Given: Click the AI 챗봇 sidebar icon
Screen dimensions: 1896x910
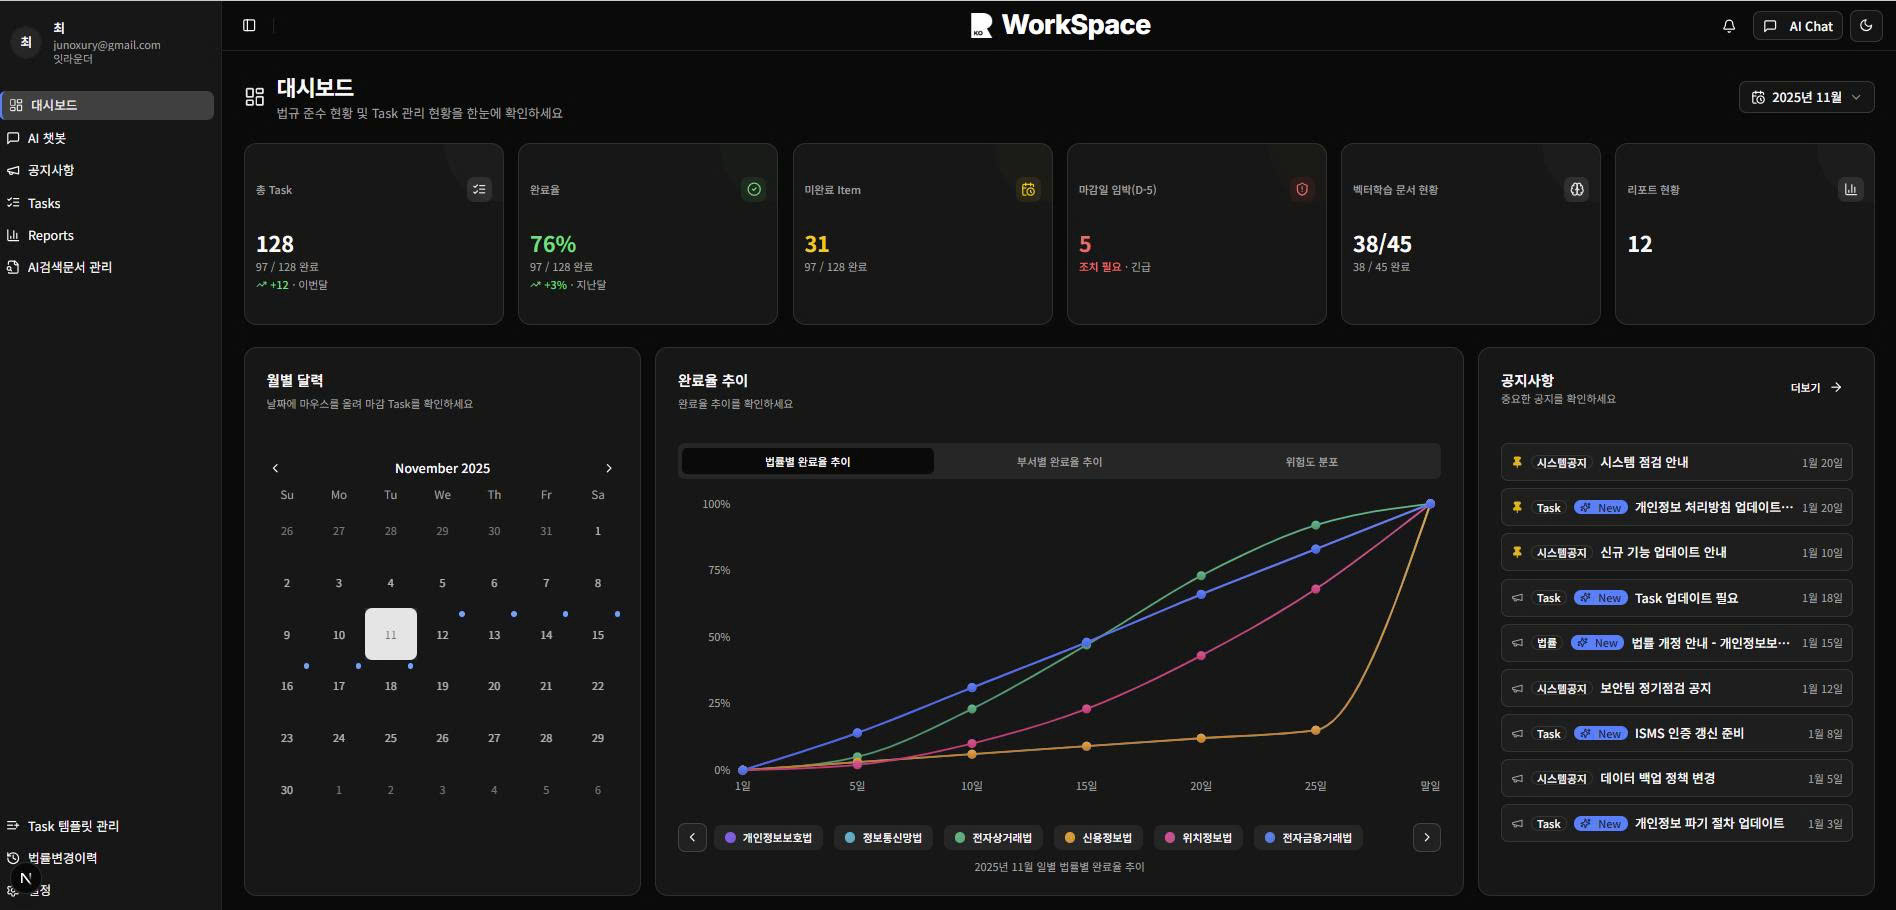Looking at the screenshot, I should click(x=14, y=138).
